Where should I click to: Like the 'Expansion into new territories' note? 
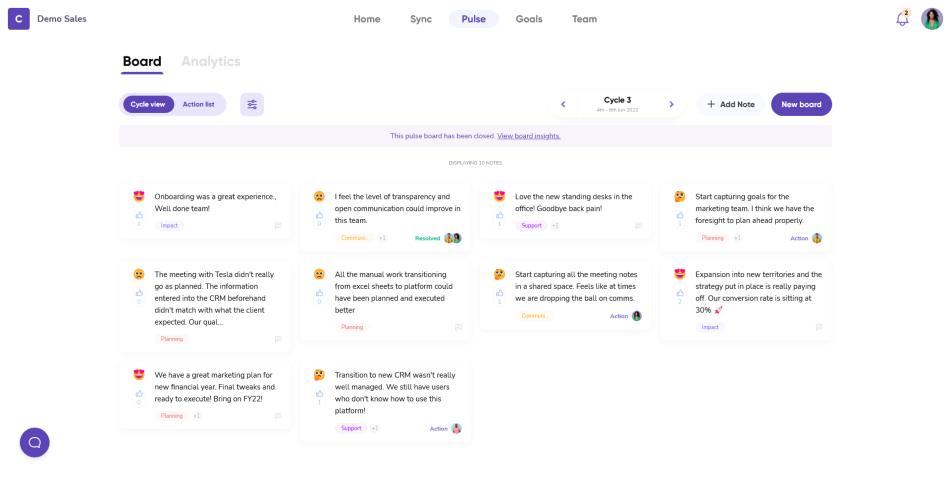pos(679,293)
